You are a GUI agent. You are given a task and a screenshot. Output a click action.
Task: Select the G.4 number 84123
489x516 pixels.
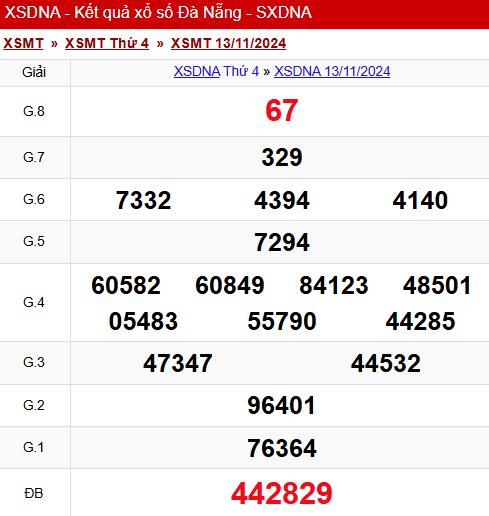point(334,285)
